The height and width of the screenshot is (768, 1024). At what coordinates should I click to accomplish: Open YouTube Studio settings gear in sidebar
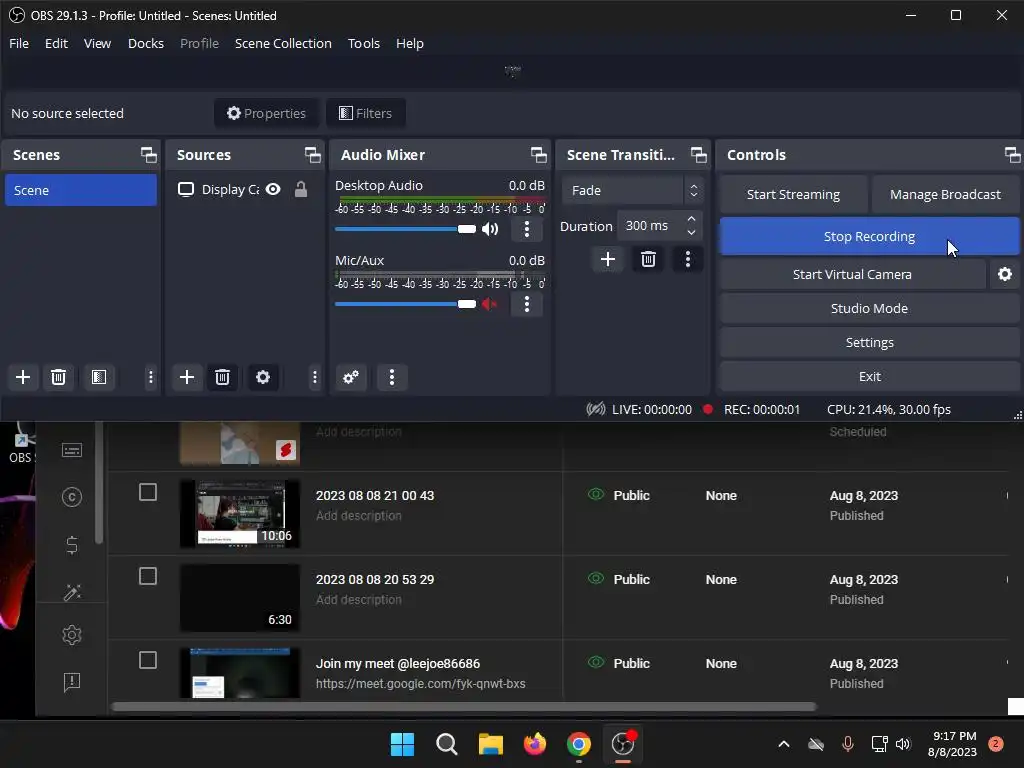(72, 635)
